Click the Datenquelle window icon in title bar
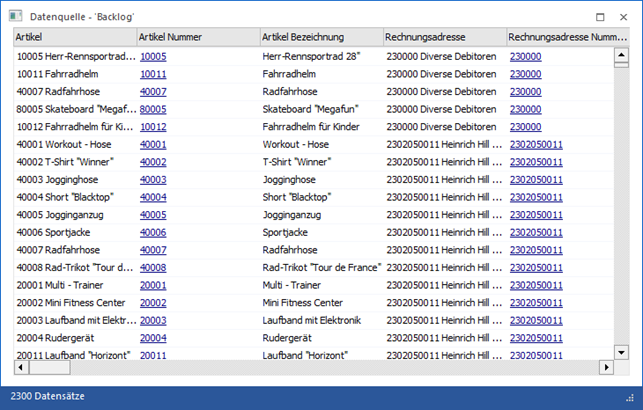Screen dimensions: 643x410 pyautogui.click(x=16, y=17)
